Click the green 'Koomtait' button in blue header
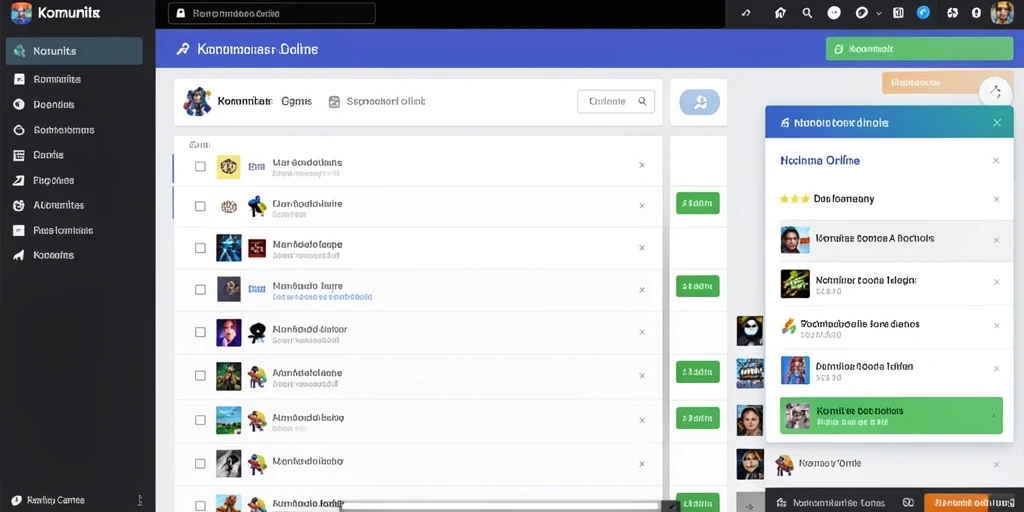This screenshot has width=1024, height=512. [x=920, y=49]
